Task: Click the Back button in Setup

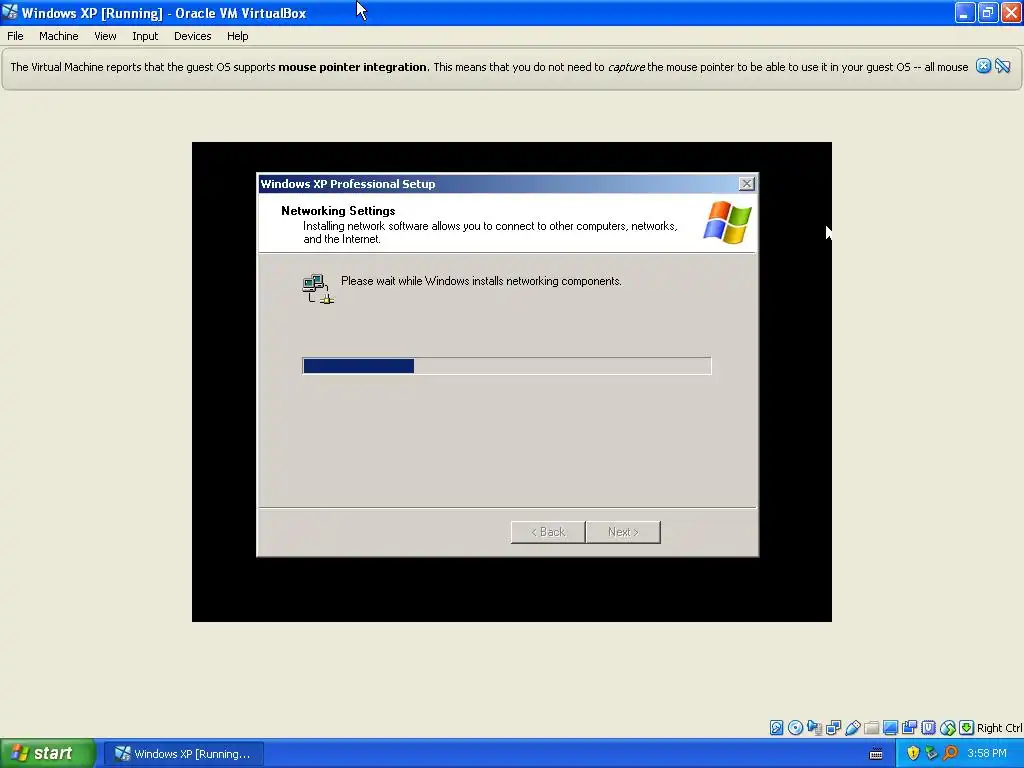Action: coord(548,532)
